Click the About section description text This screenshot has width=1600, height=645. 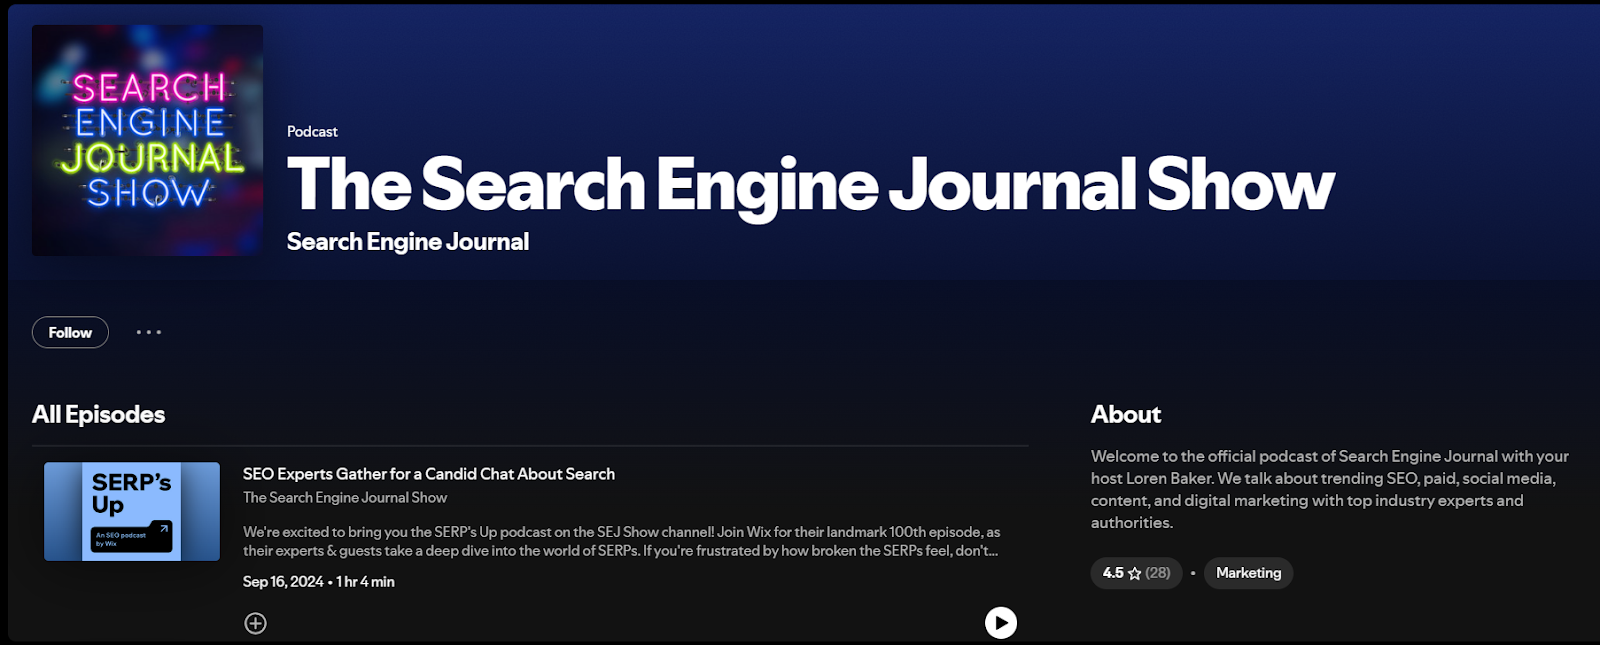tap(1330, 489)
